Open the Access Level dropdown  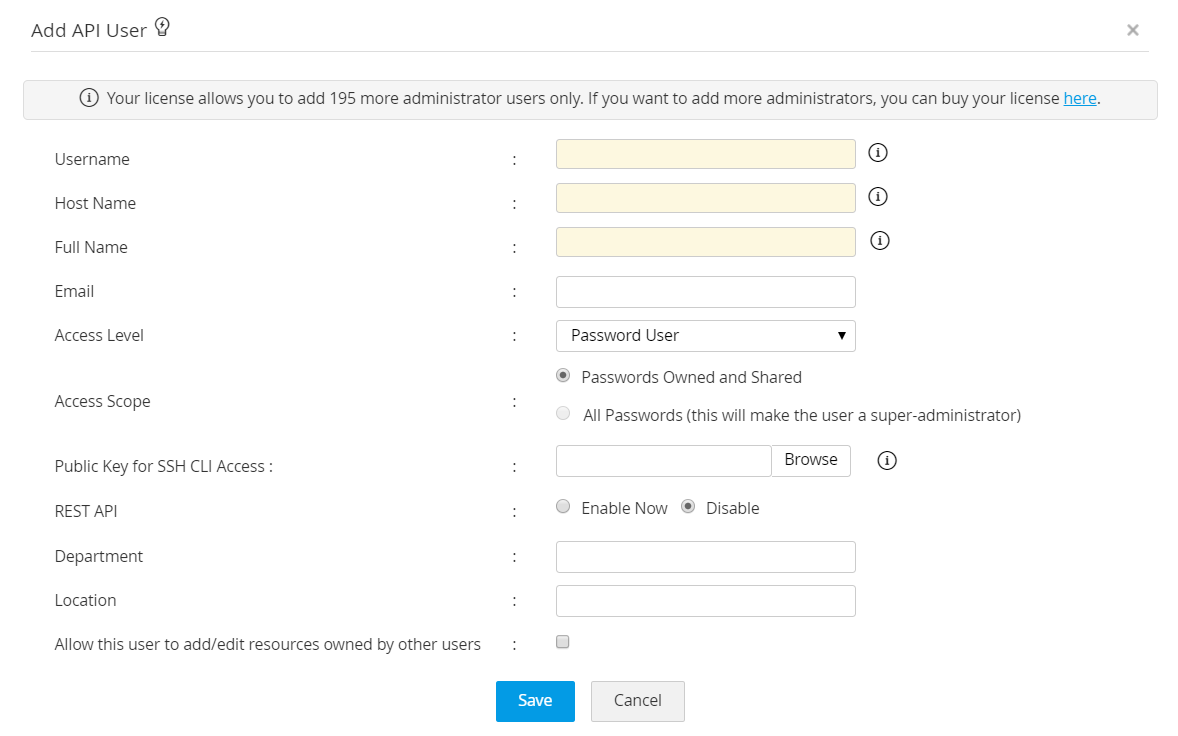(705, 336)
